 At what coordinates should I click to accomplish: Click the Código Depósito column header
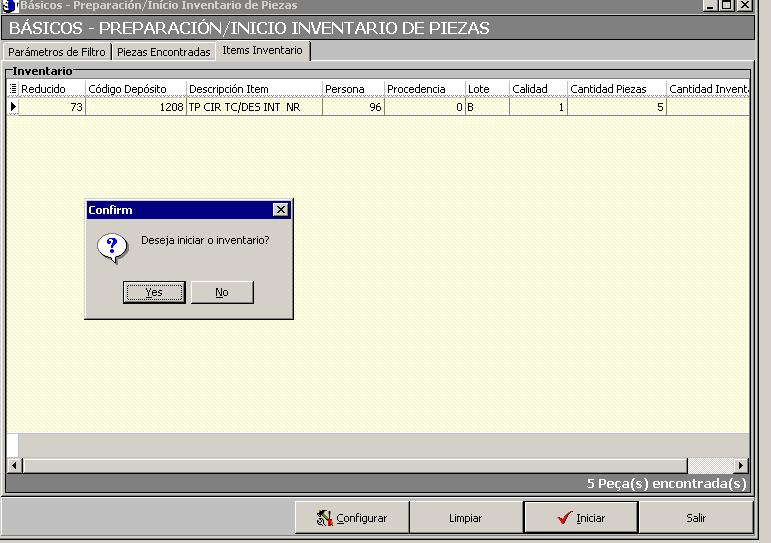(x=135, y=89)
